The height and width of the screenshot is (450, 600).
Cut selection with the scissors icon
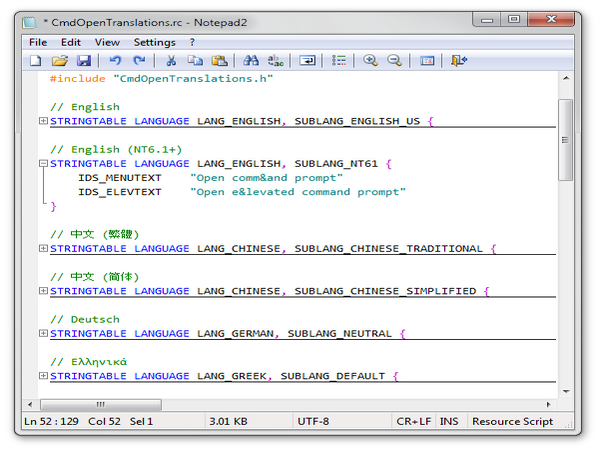[171, 60]
